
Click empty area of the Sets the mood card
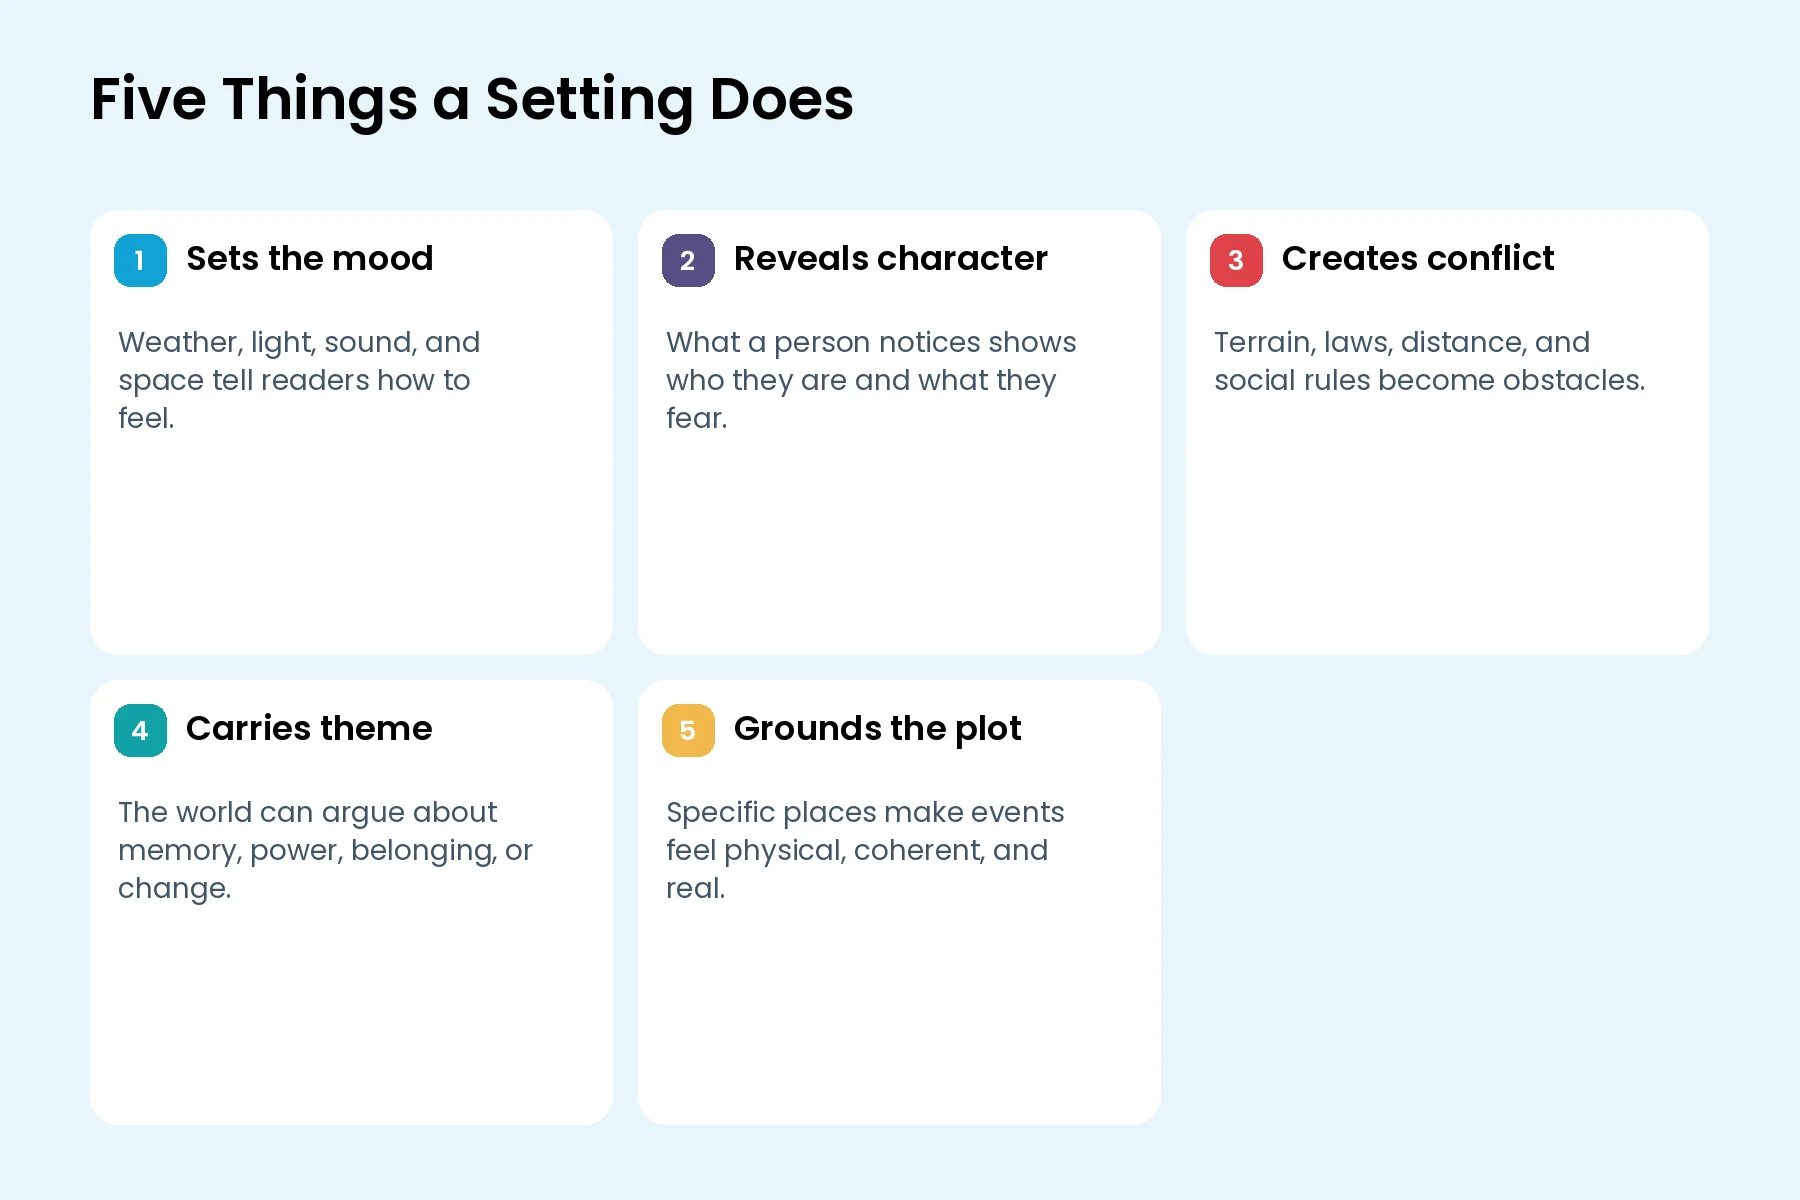(x=351, y=540)
